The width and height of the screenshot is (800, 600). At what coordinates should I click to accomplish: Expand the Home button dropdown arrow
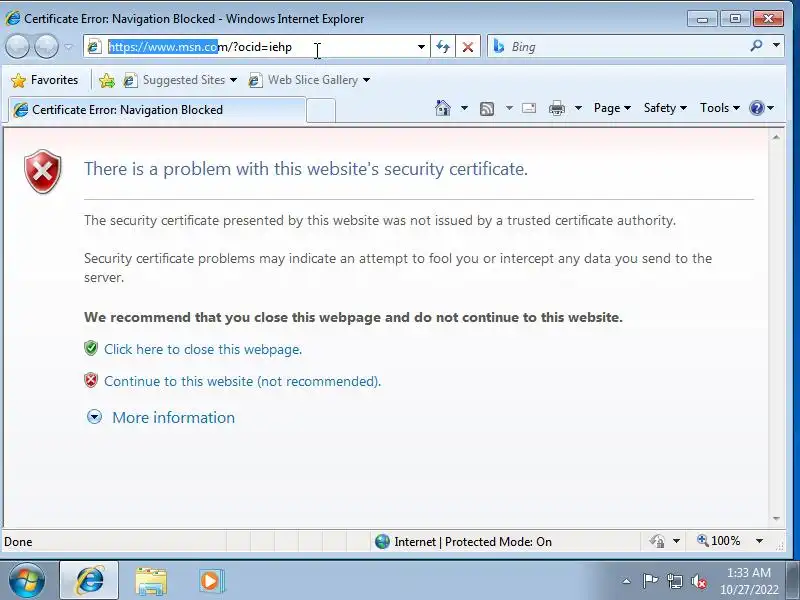click(464, 108)
